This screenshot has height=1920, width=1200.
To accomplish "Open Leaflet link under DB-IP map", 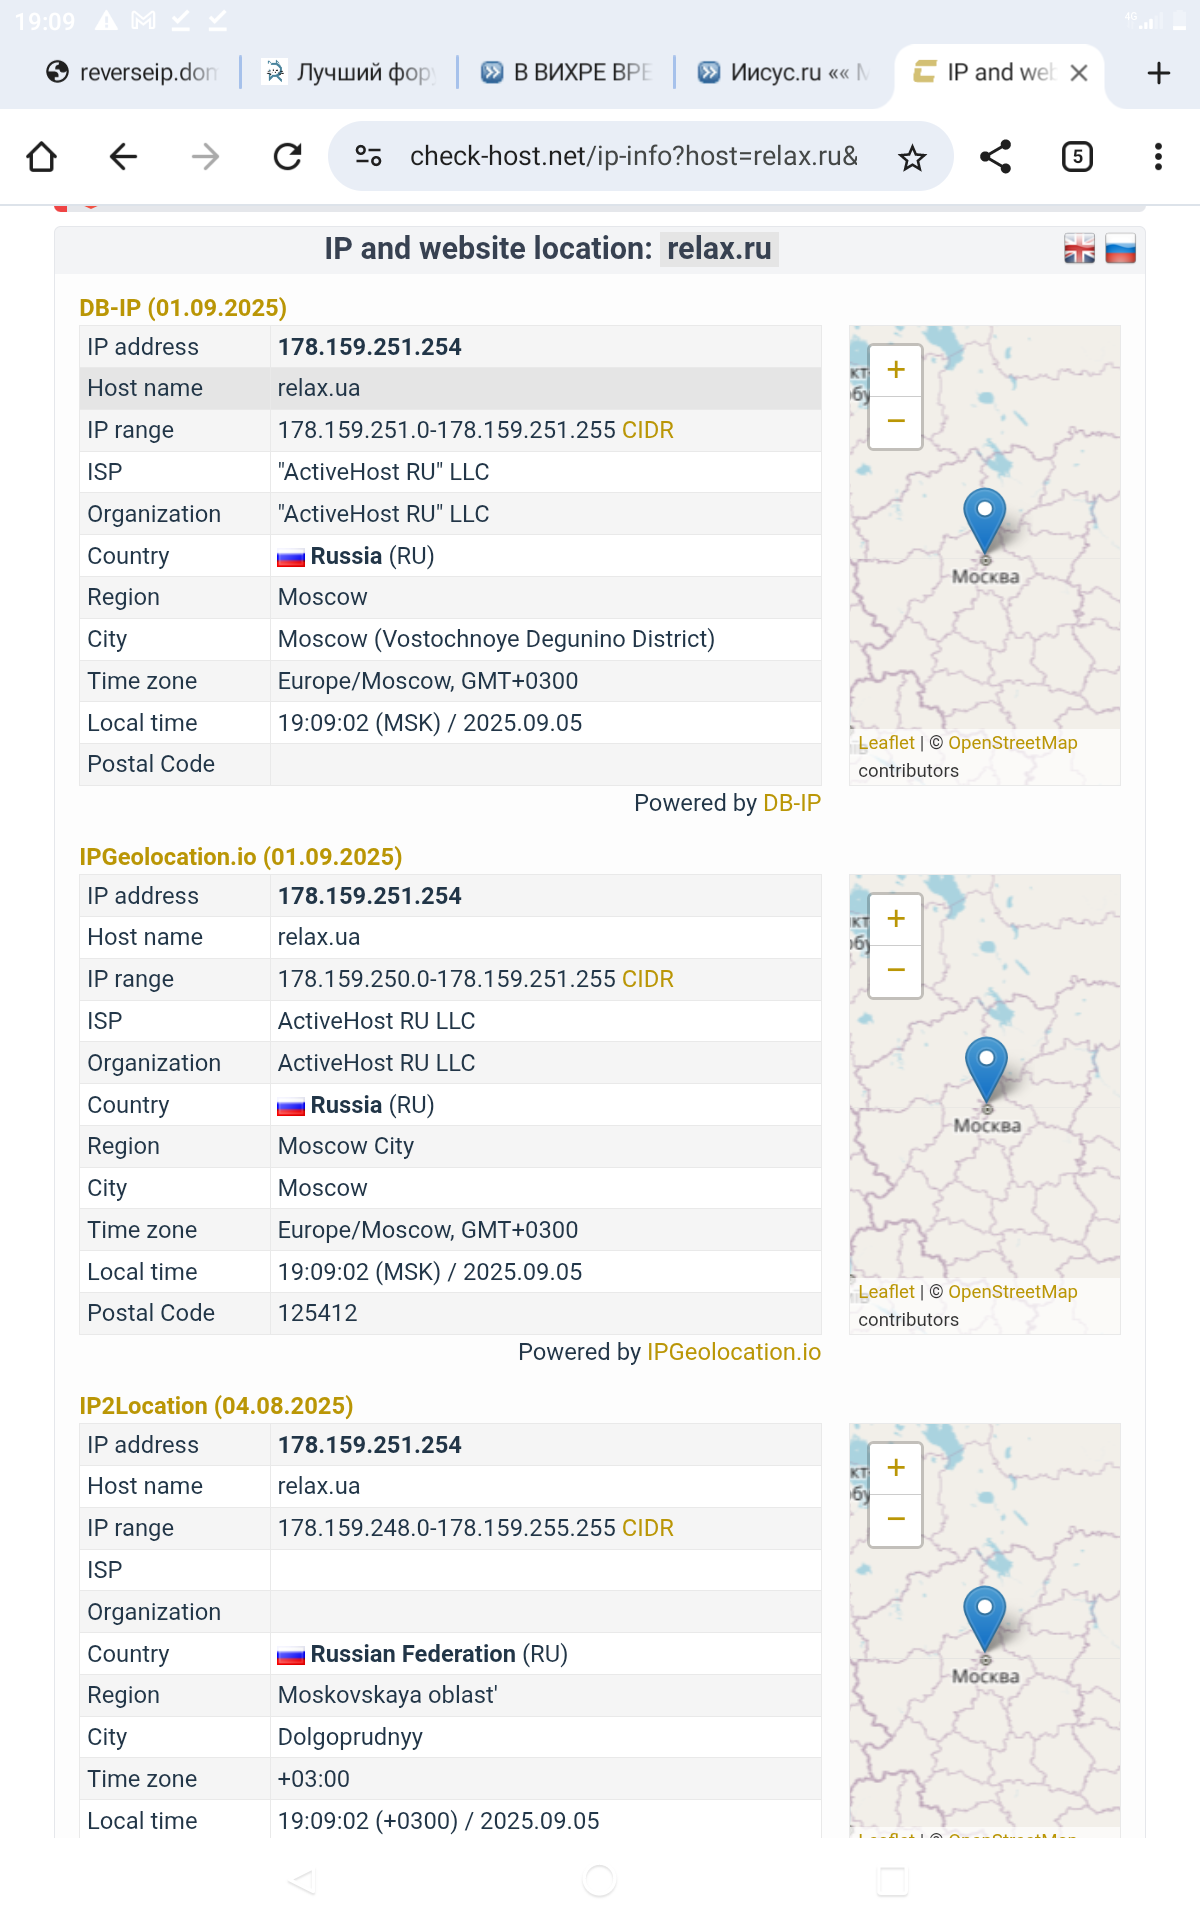I will tap(886, 743).
